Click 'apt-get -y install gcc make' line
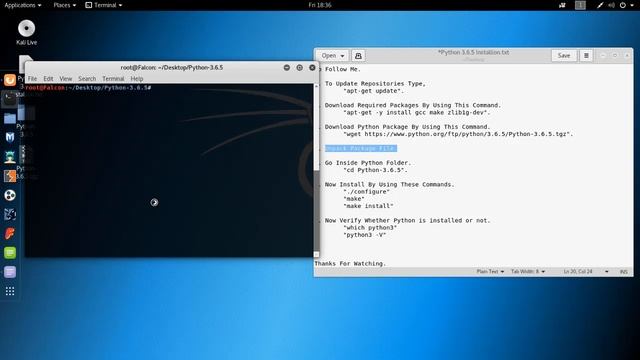The height and width of the screenshot is (360, 640). tap(417, 112)
